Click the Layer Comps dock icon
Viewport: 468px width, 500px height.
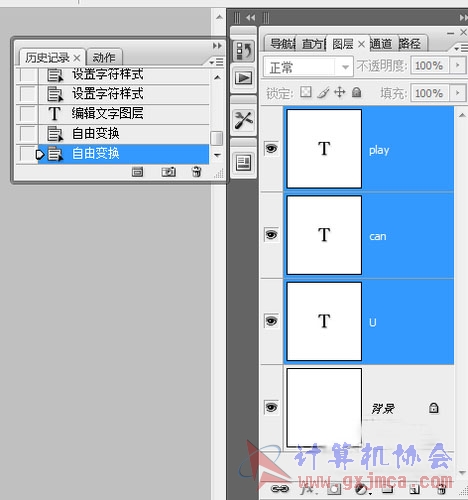244,163
